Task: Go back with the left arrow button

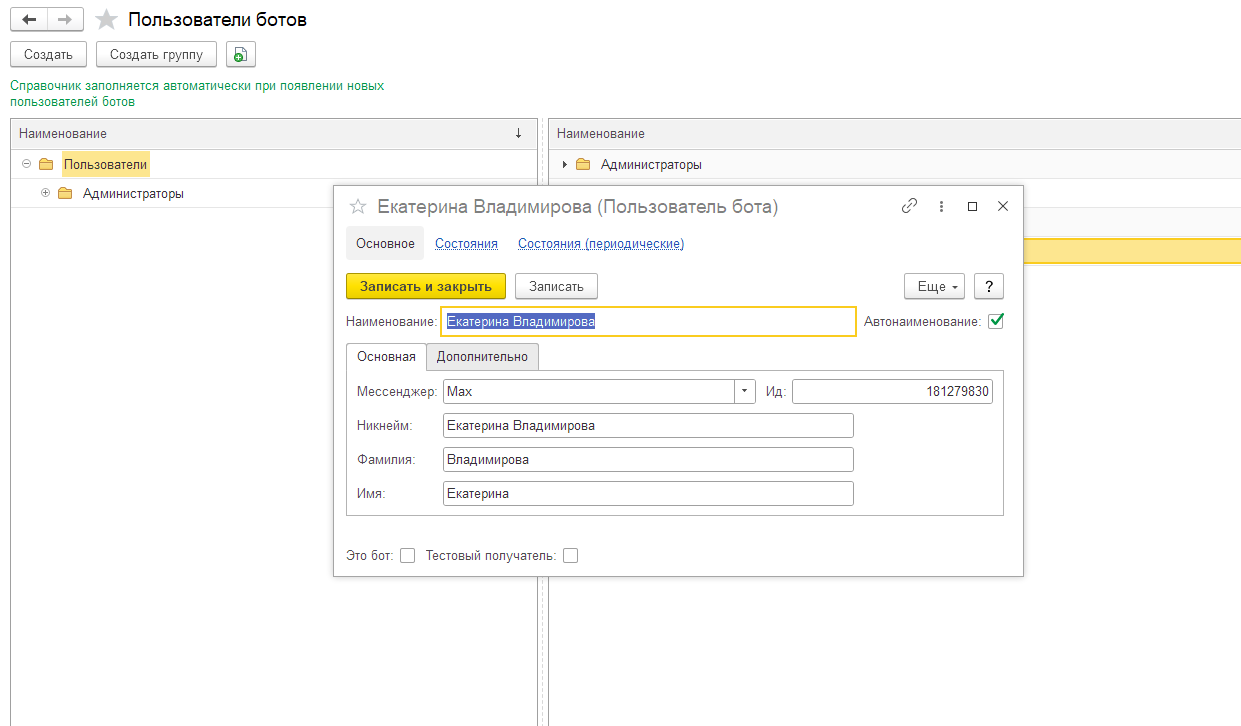Action: [x=29, y=20]
